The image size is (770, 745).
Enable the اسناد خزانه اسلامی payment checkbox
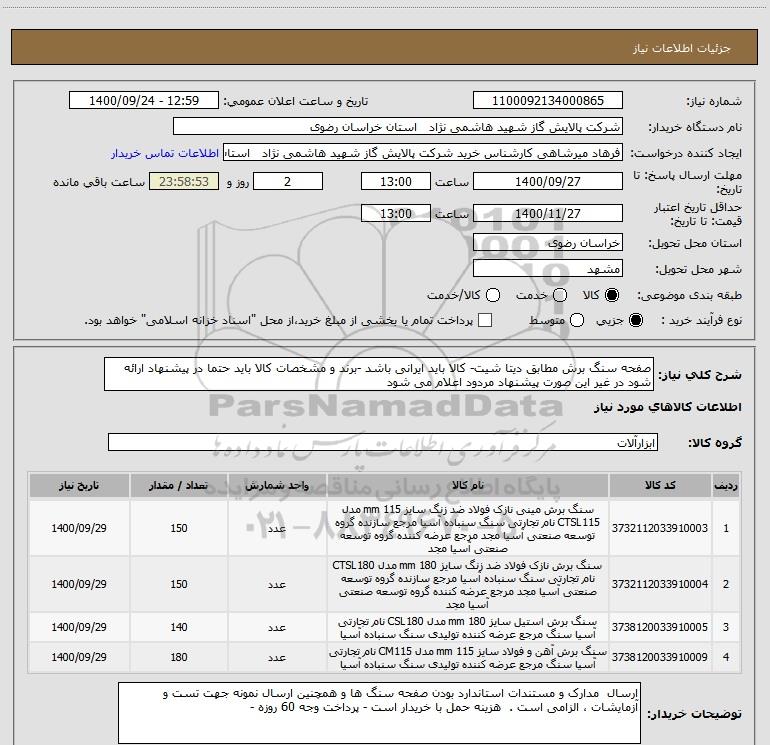point(485,320)
